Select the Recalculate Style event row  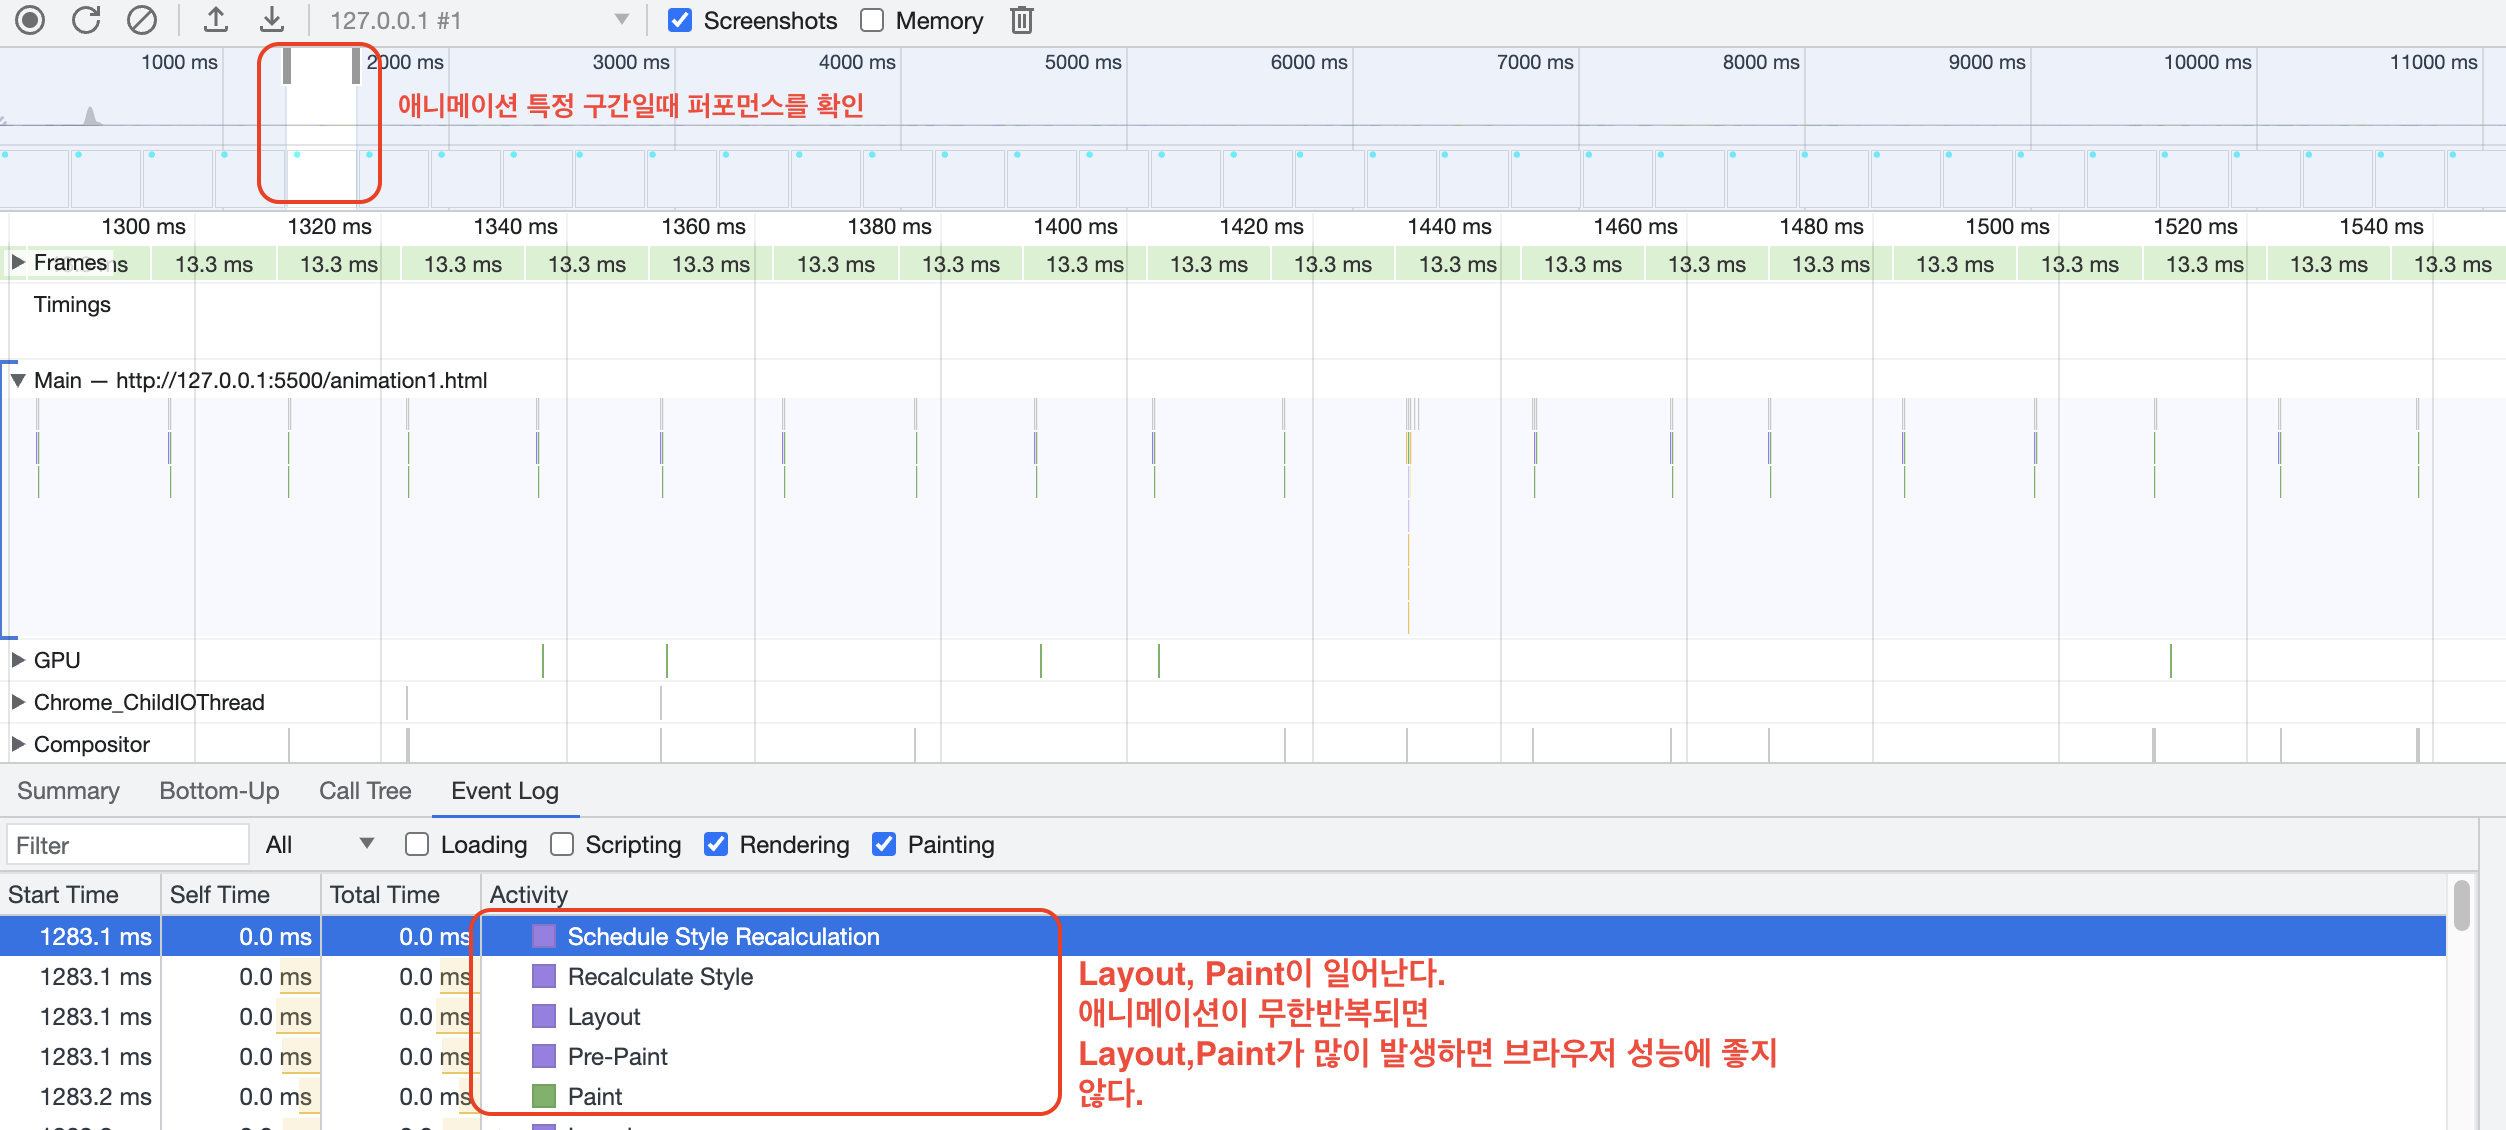(660, 977)
